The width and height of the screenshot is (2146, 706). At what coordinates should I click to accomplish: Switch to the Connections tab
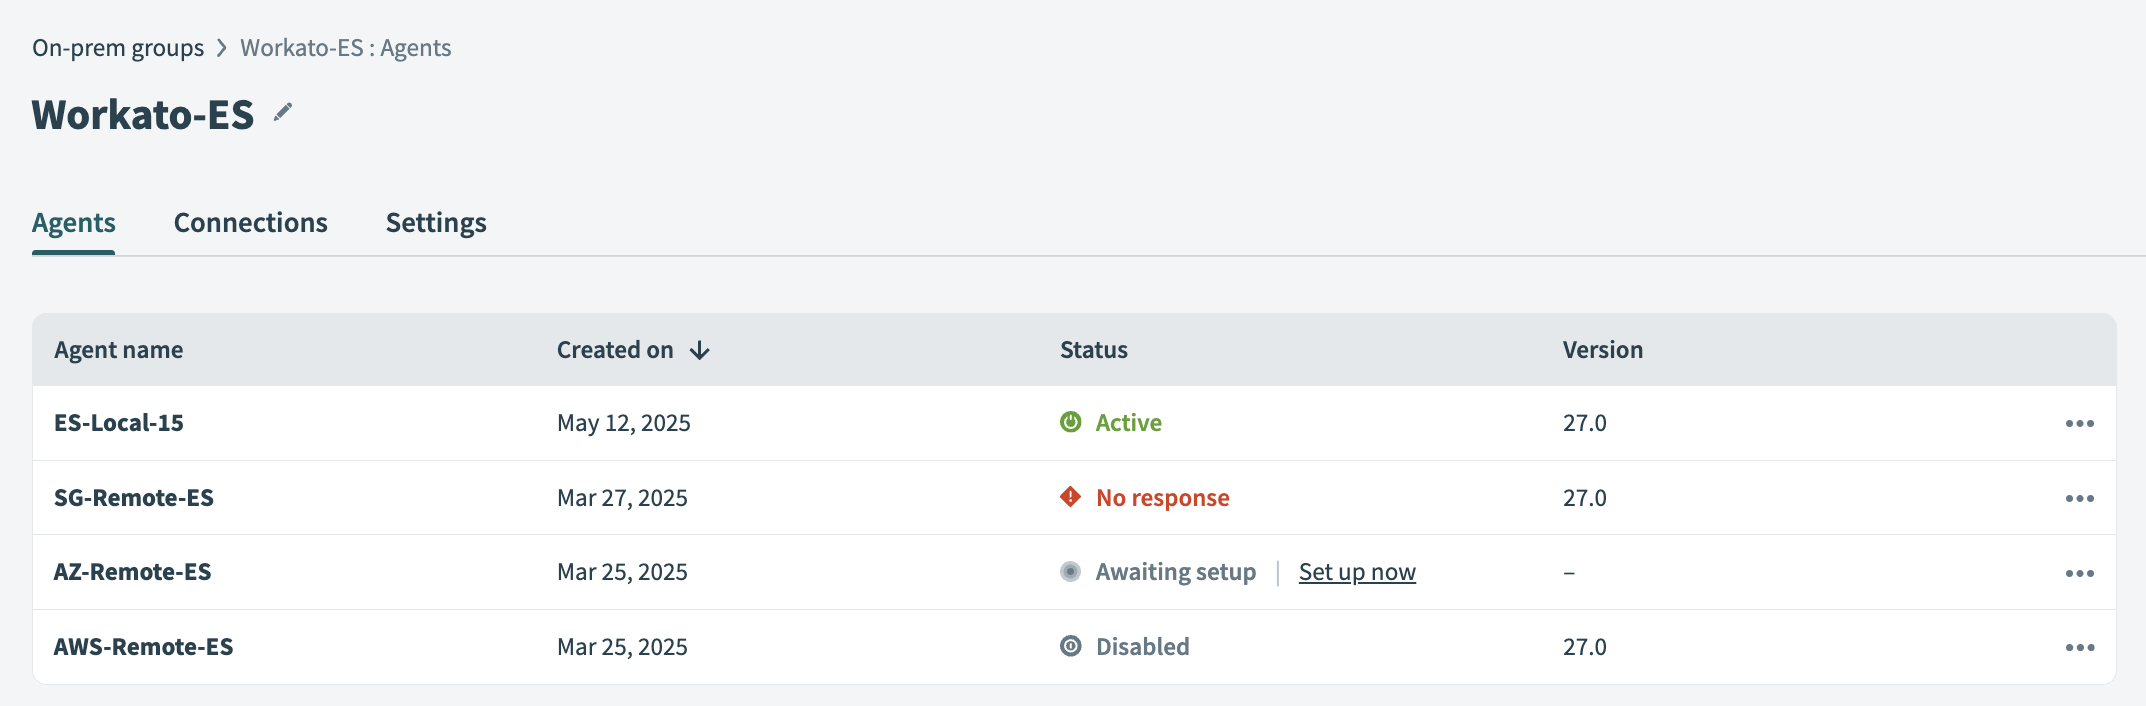pos(250,223)
